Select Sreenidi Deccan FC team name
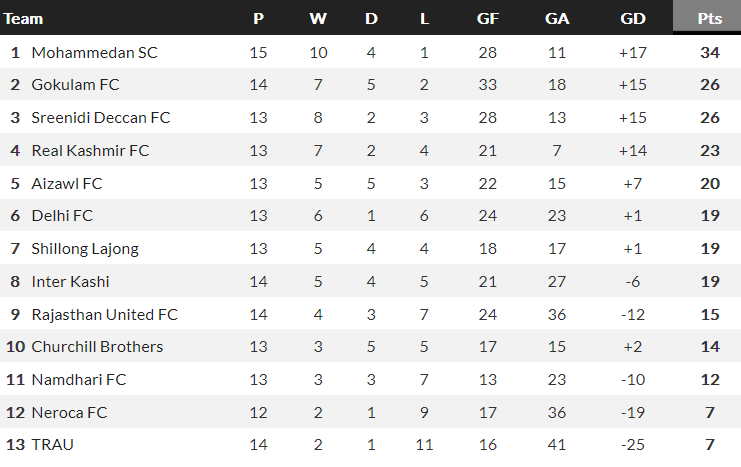Screen dimensions: 741x467 pyautogui.click(x=101, y=118)
